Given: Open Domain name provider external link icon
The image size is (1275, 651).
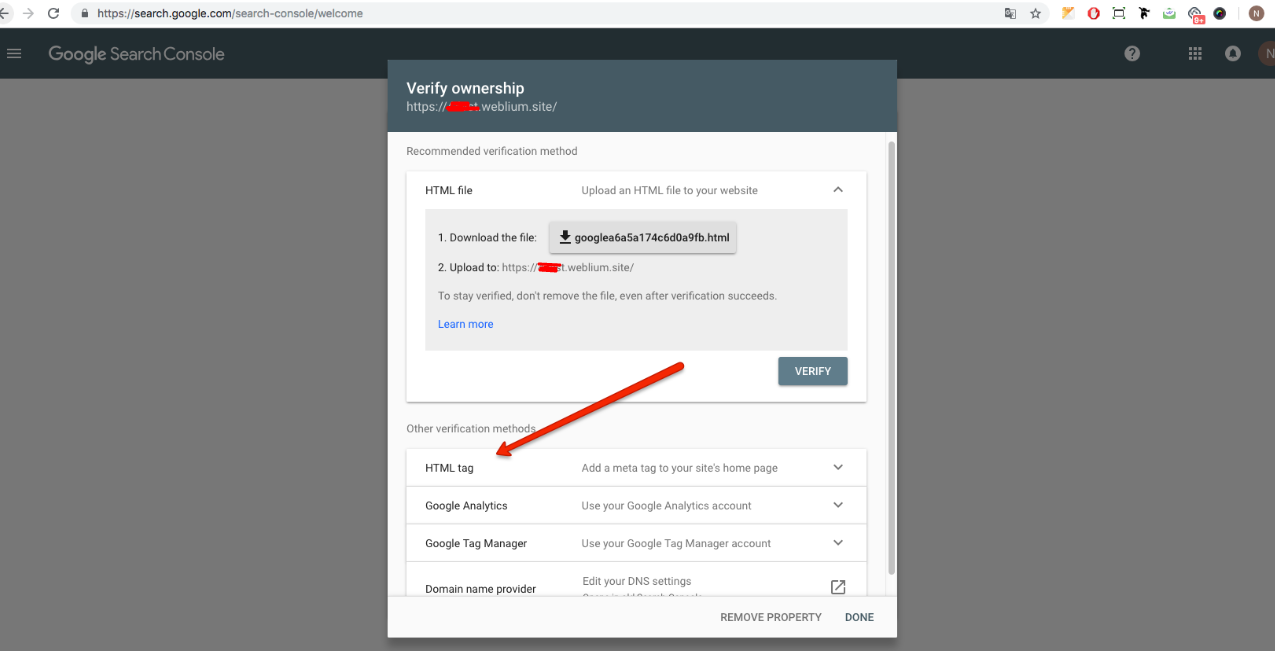Looking at the screenshot, I should point(838,587).
